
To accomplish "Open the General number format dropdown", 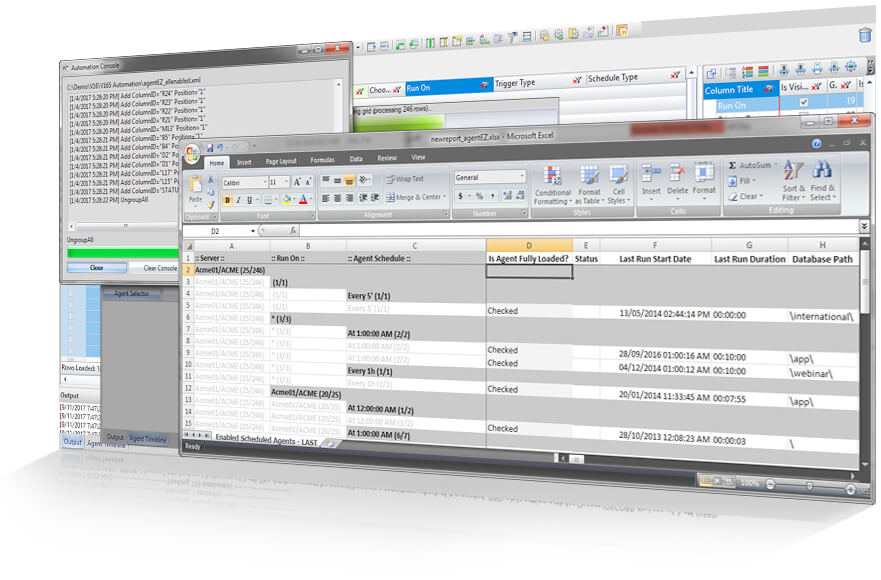I will point(522,176).
